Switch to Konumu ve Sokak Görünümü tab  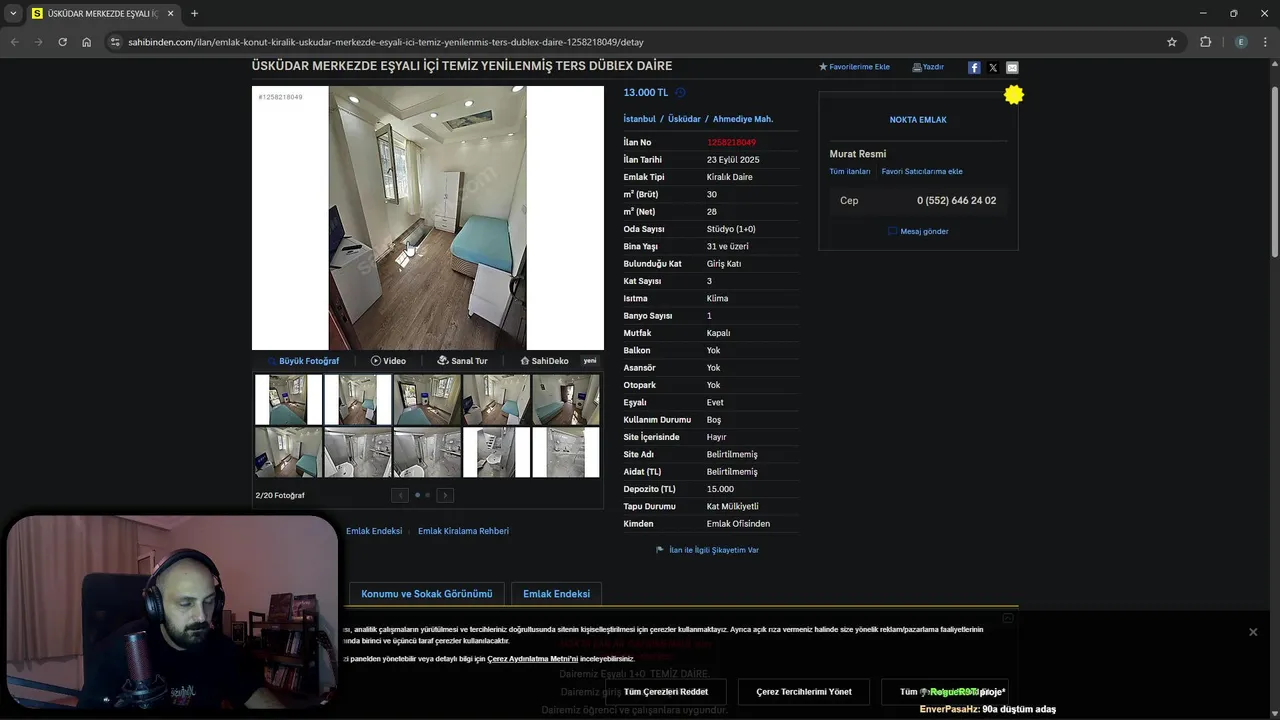427,594
